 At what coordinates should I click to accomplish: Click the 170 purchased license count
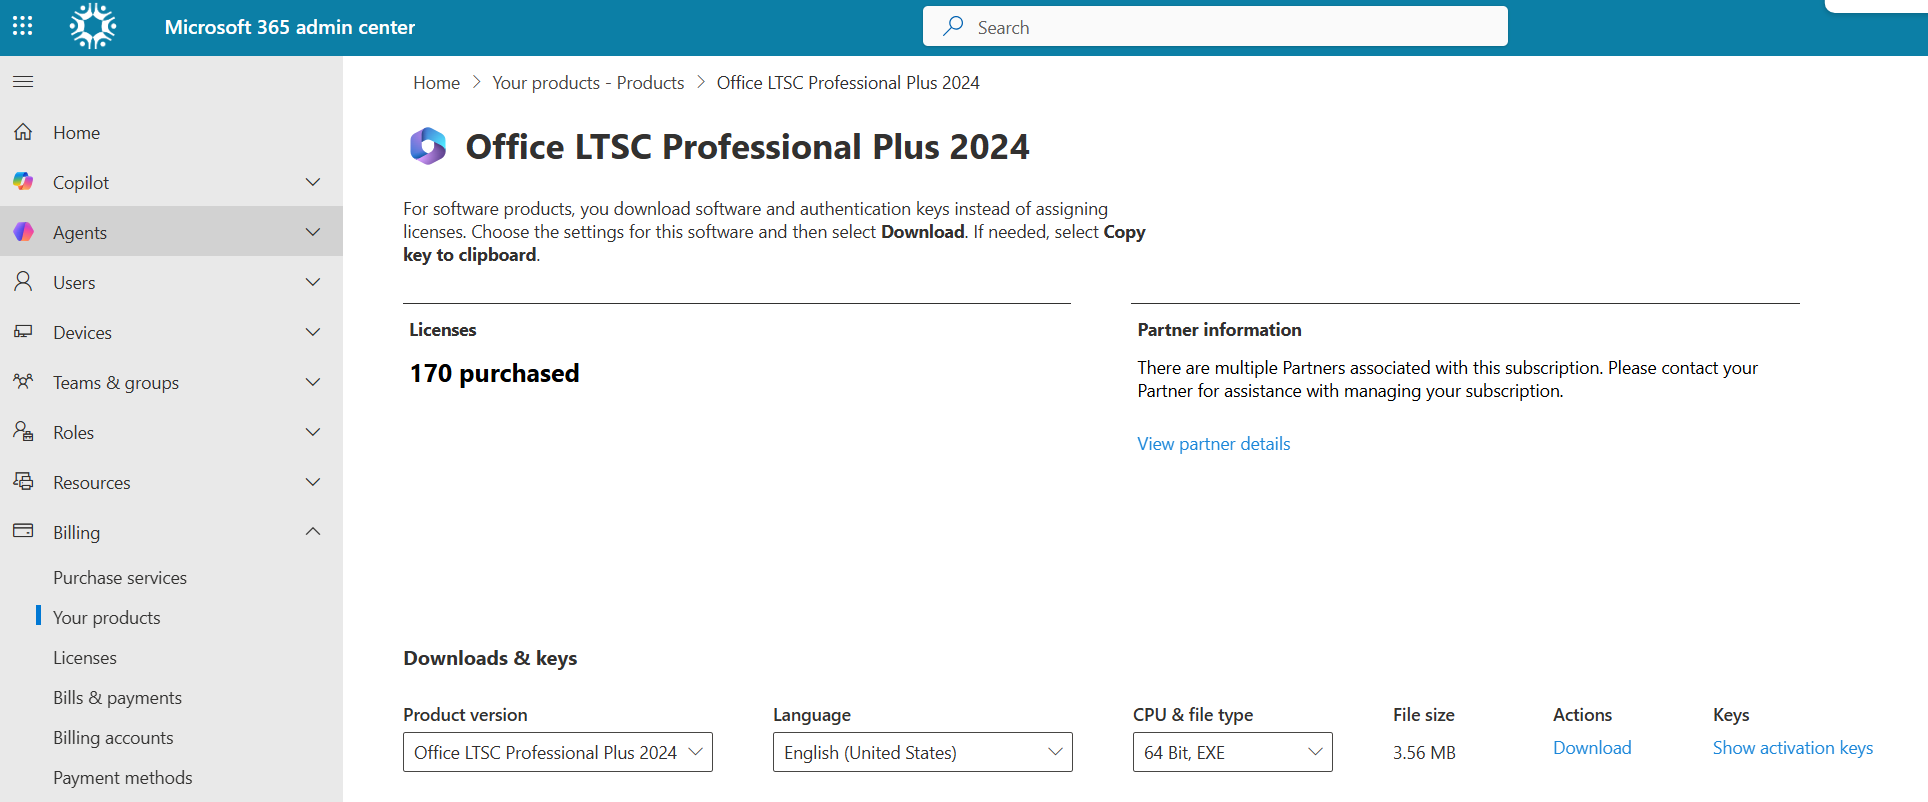pyautogui.click(x=494, y=373)
